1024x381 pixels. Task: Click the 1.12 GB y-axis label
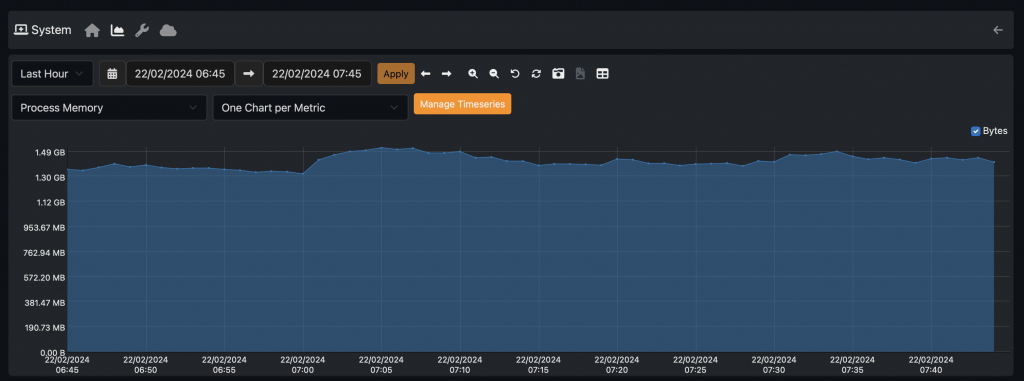[x=50, y=203]
